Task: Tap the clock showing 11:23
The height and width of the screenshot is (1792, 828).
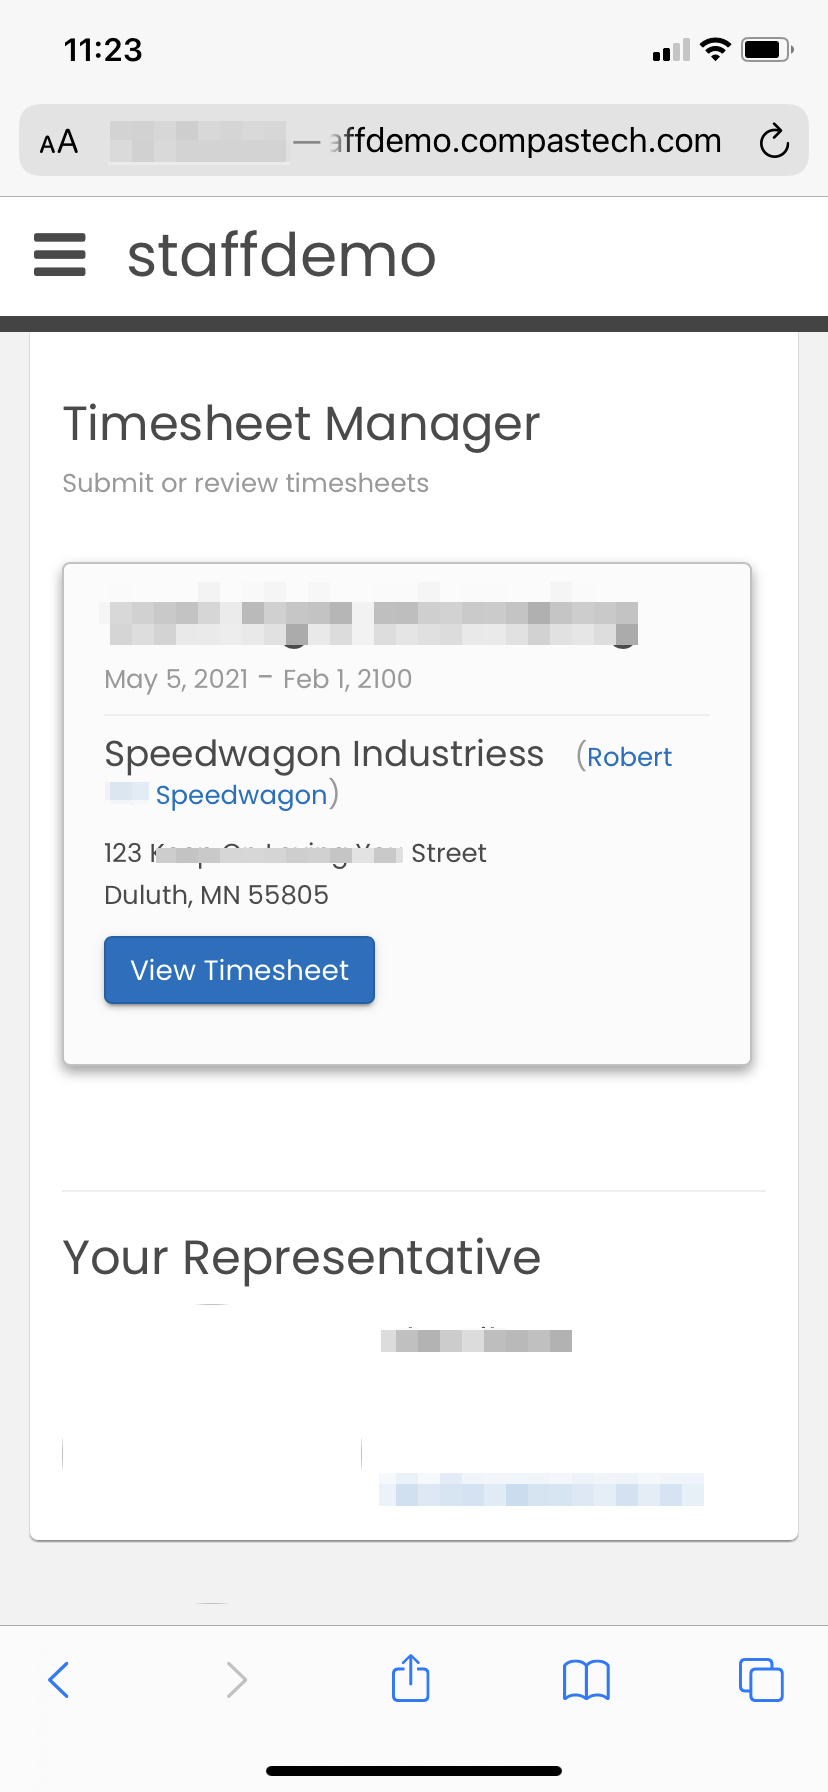Action: [x=100, y=49]
